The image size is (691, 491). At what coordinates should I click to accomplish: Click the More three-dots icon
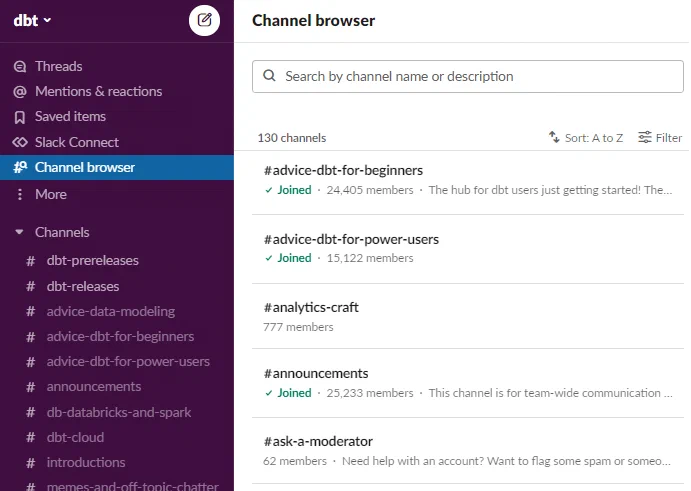(20, 194)
